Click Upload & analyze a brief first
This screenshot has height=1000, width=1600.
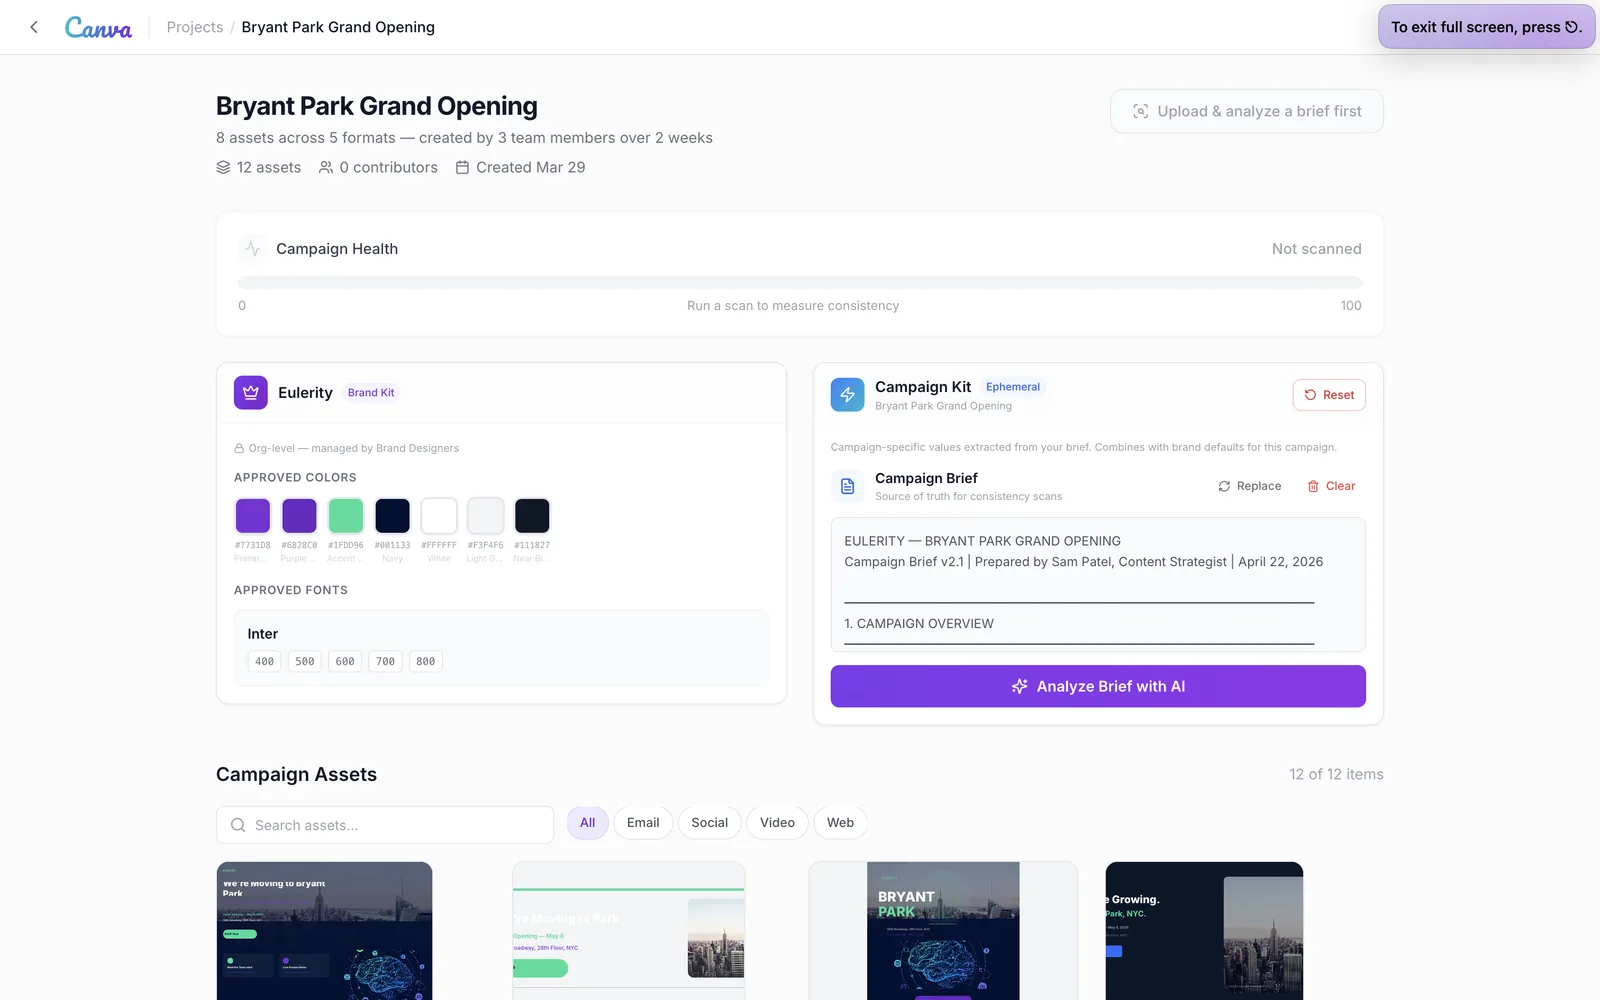click(1246, 111)
